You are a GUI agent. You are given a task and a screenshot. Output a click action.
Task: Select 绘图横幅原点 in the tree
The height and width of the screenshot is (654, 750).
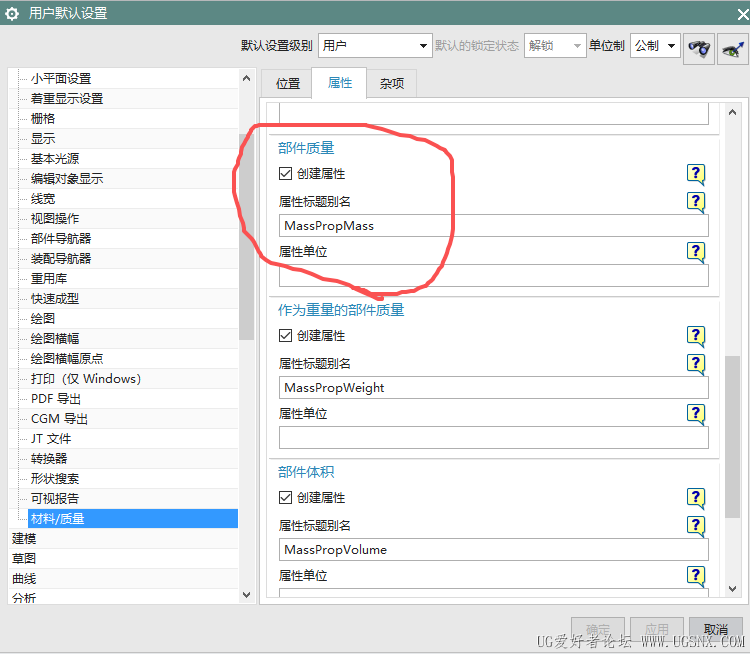click(x=67, y=359)
